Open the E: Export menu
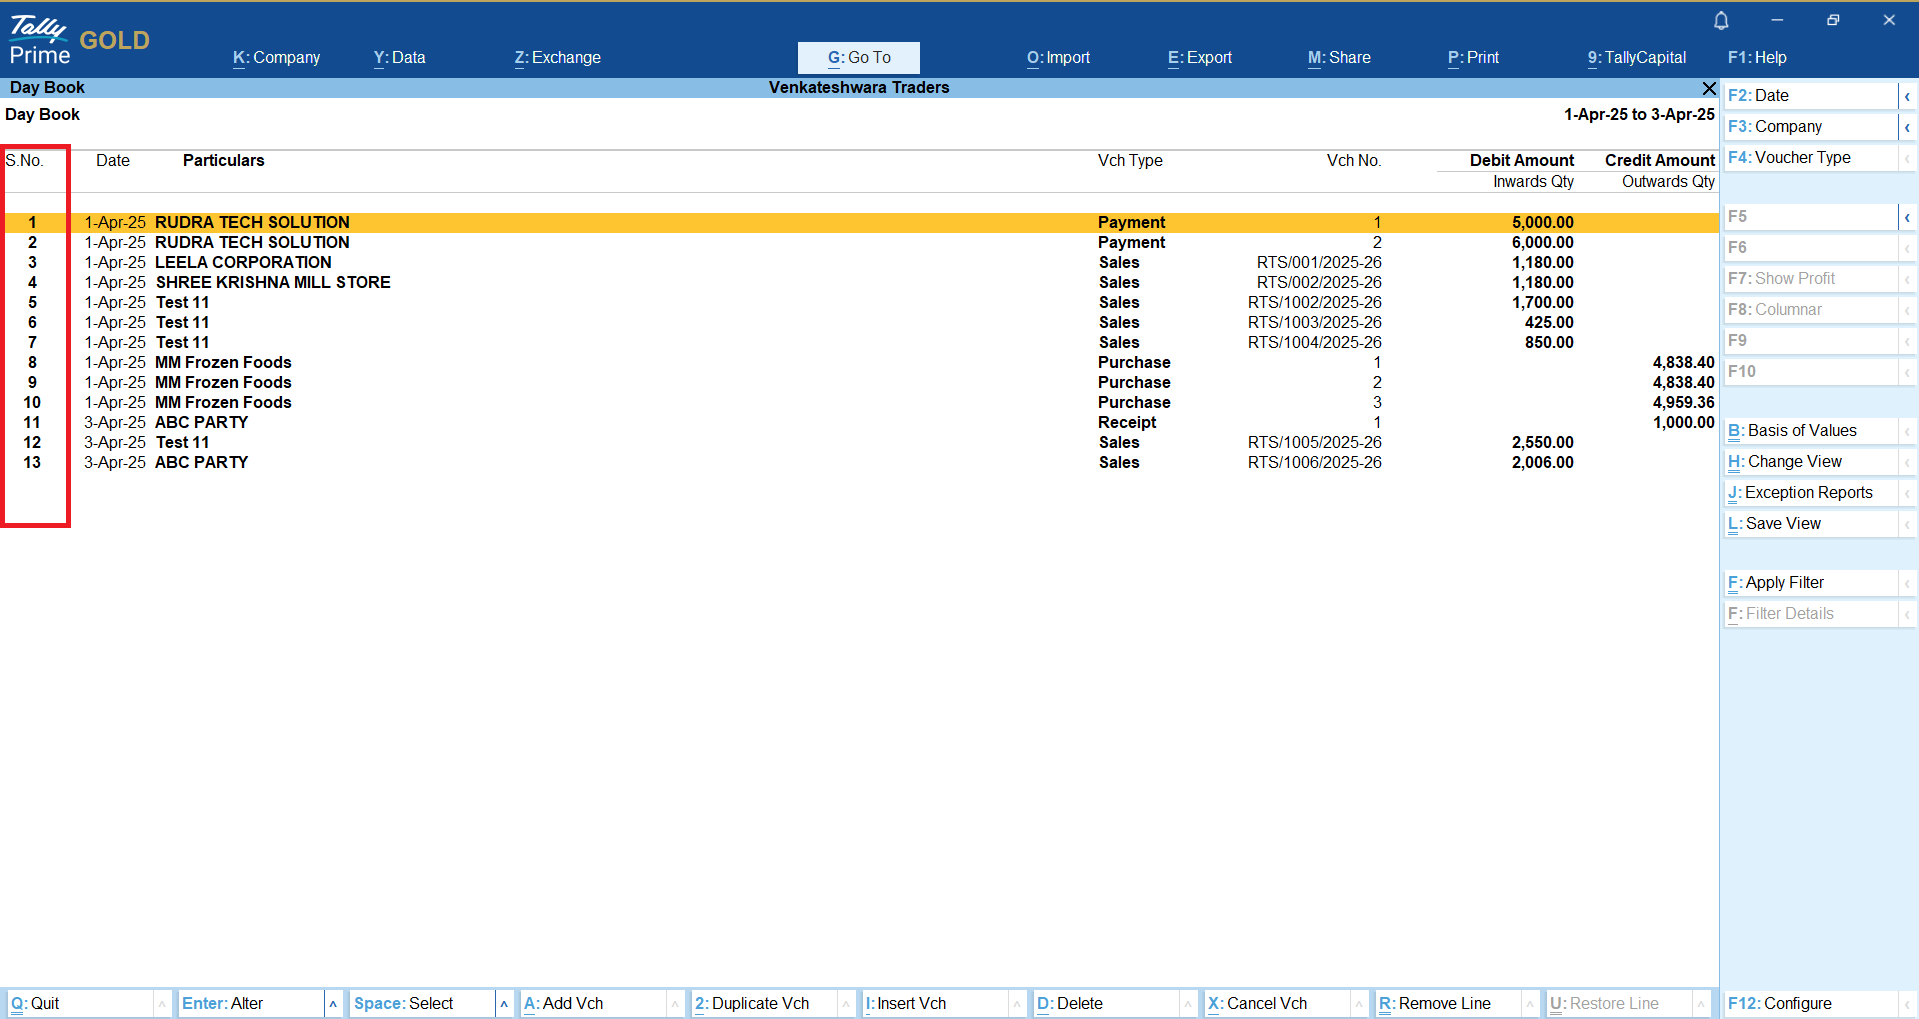 coord(1199,58)
